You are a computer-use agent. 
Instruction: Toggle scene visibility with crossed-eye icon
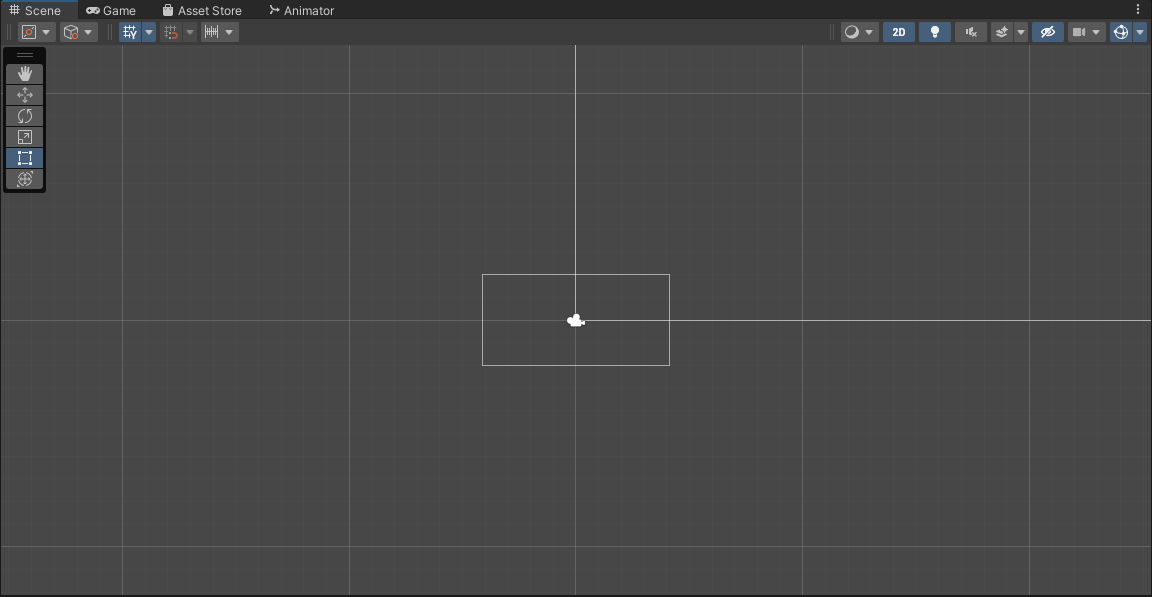tap(1047, 31)
